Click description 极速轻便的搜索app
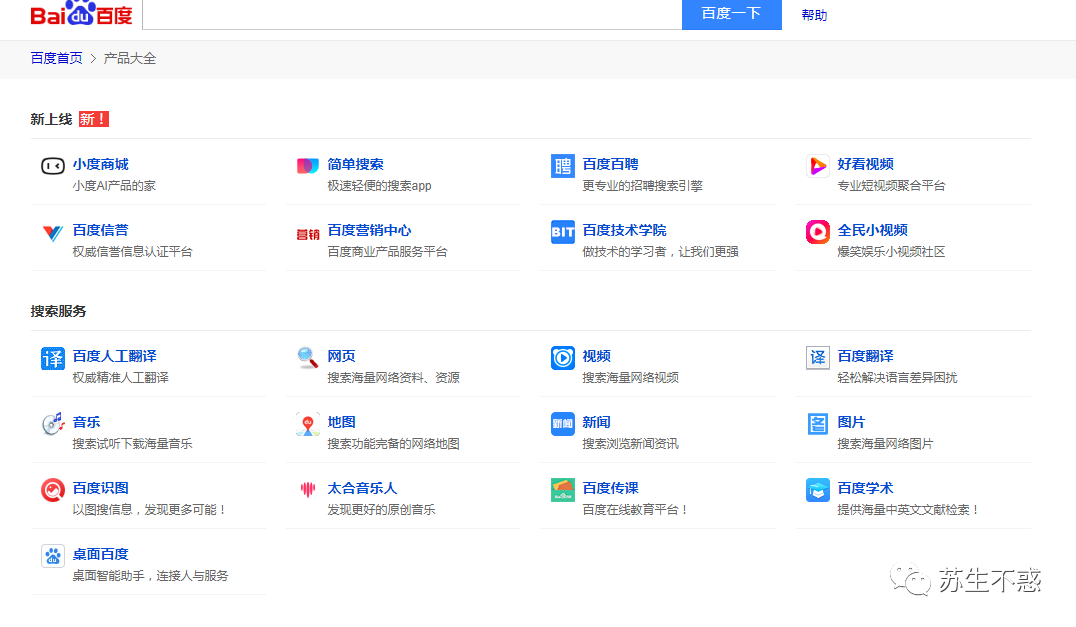 coord(379,186)
